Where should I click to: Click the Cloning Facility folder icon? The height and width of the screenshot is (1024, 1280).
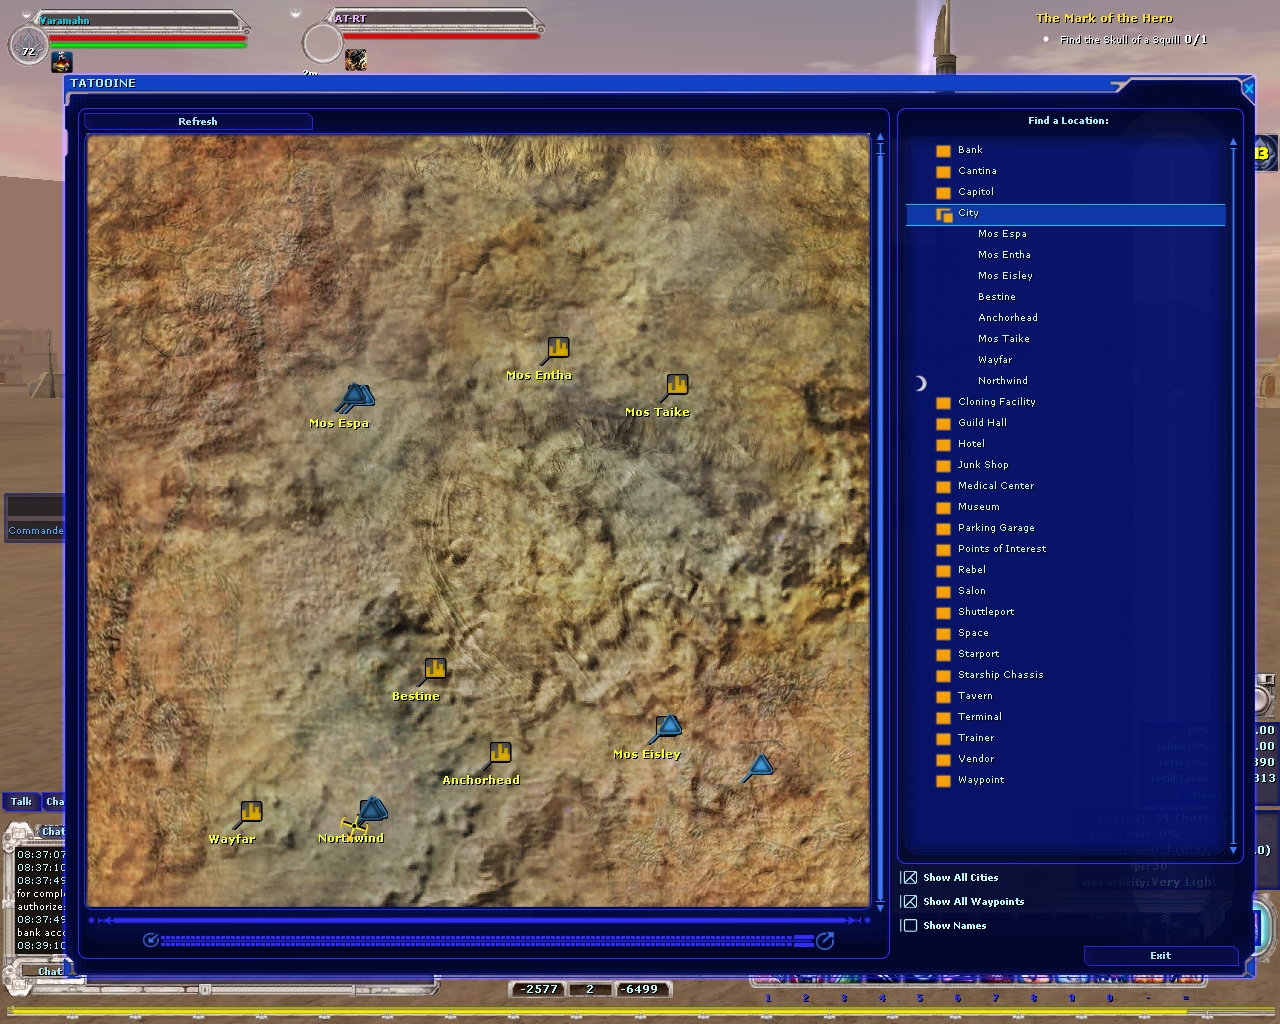[x=943, y=403]
